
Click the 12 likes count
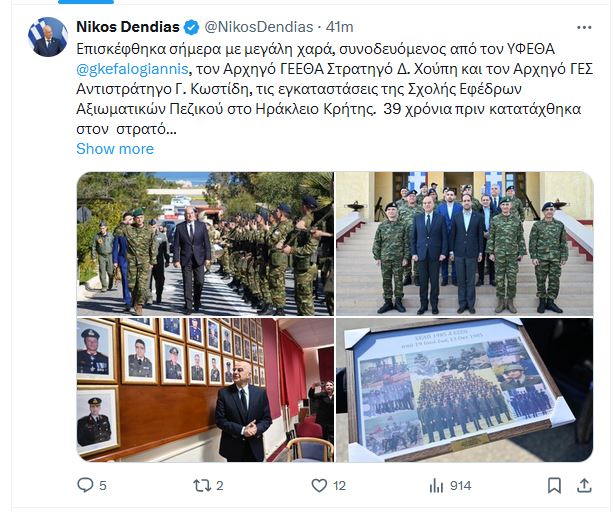340,486
